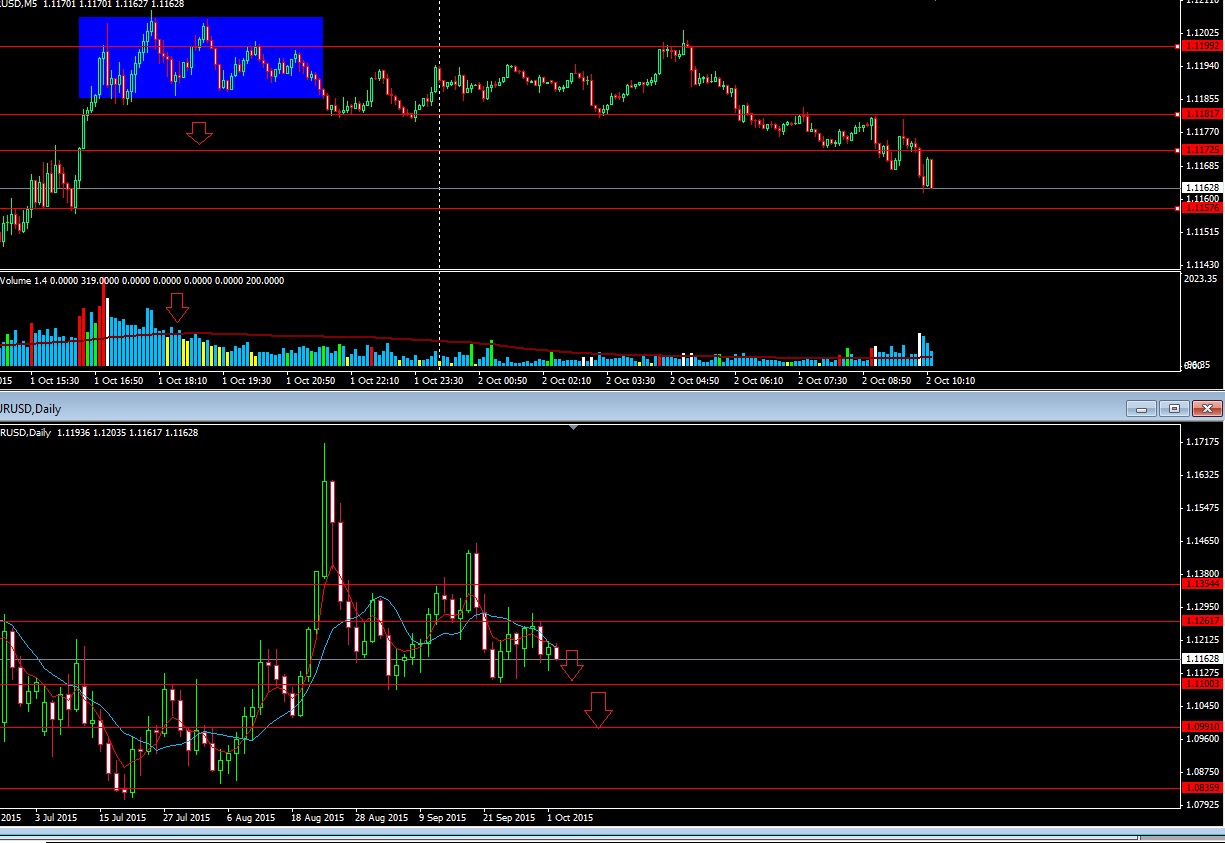This screenshot has width=1225, height=843.
Task: Click the 1 Oct 18:10 time label
Action: 183,381
